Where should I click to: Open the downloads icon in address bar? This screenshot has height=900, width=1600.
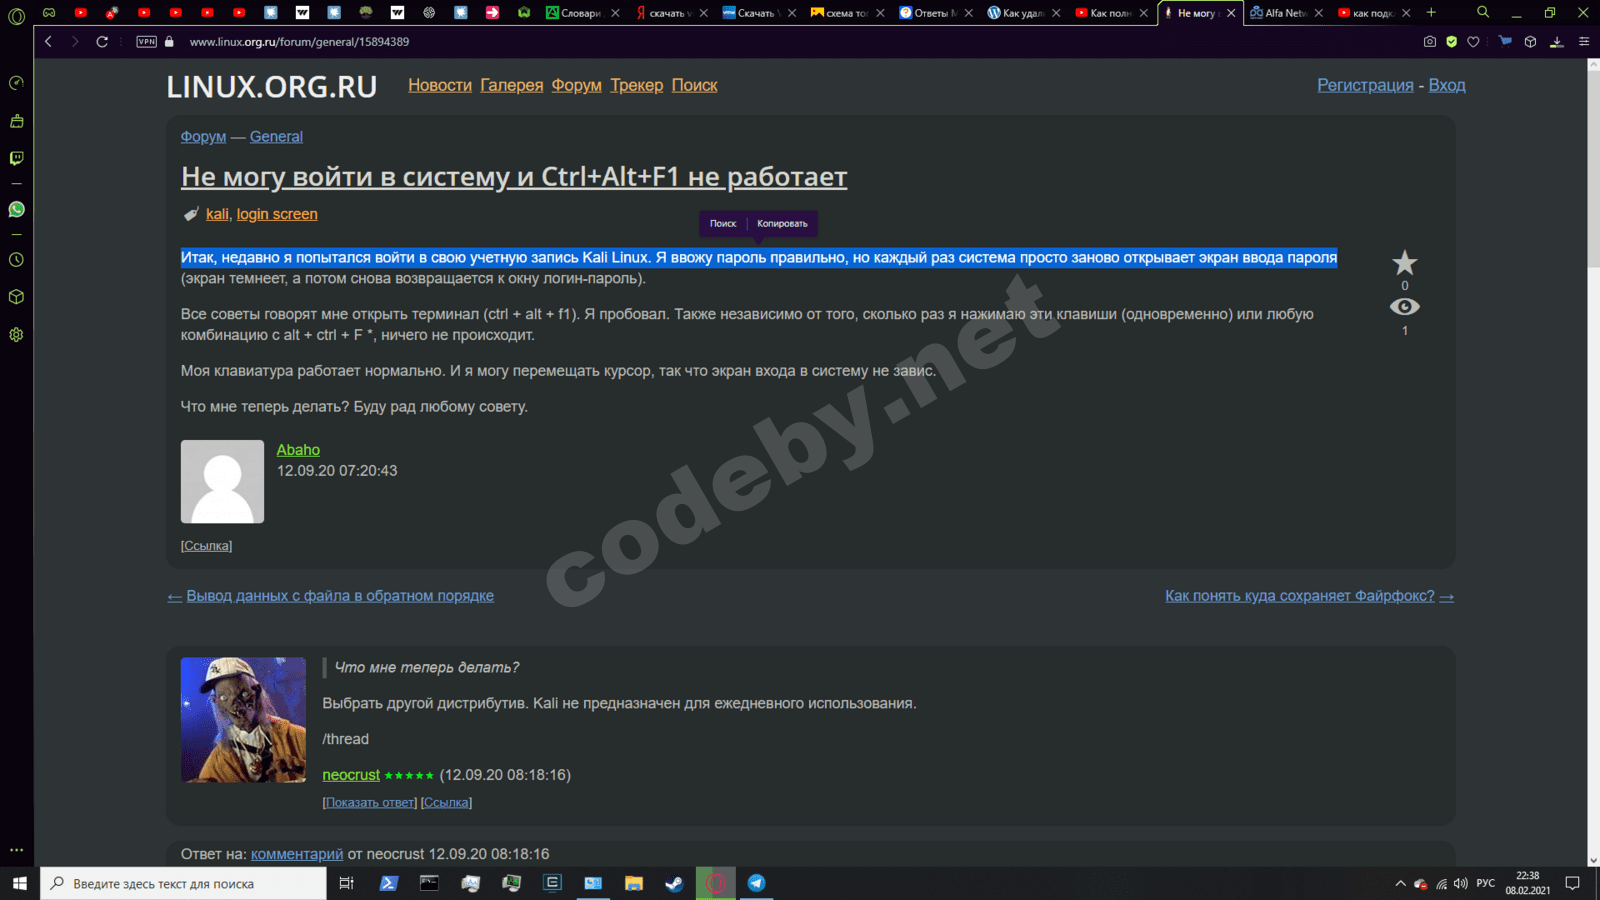coord(1556,42)
